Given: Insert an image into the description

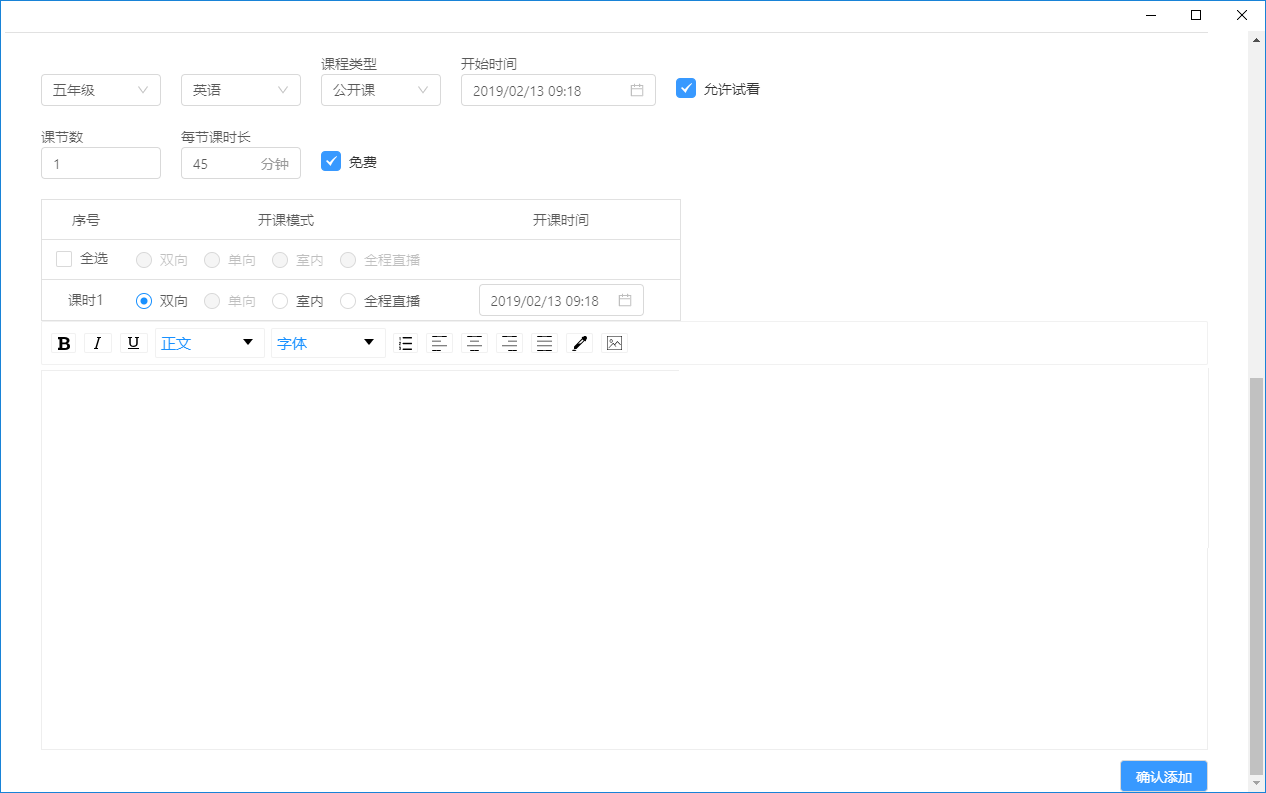Looking at the screenshot, I should click(x=613, y=343).
